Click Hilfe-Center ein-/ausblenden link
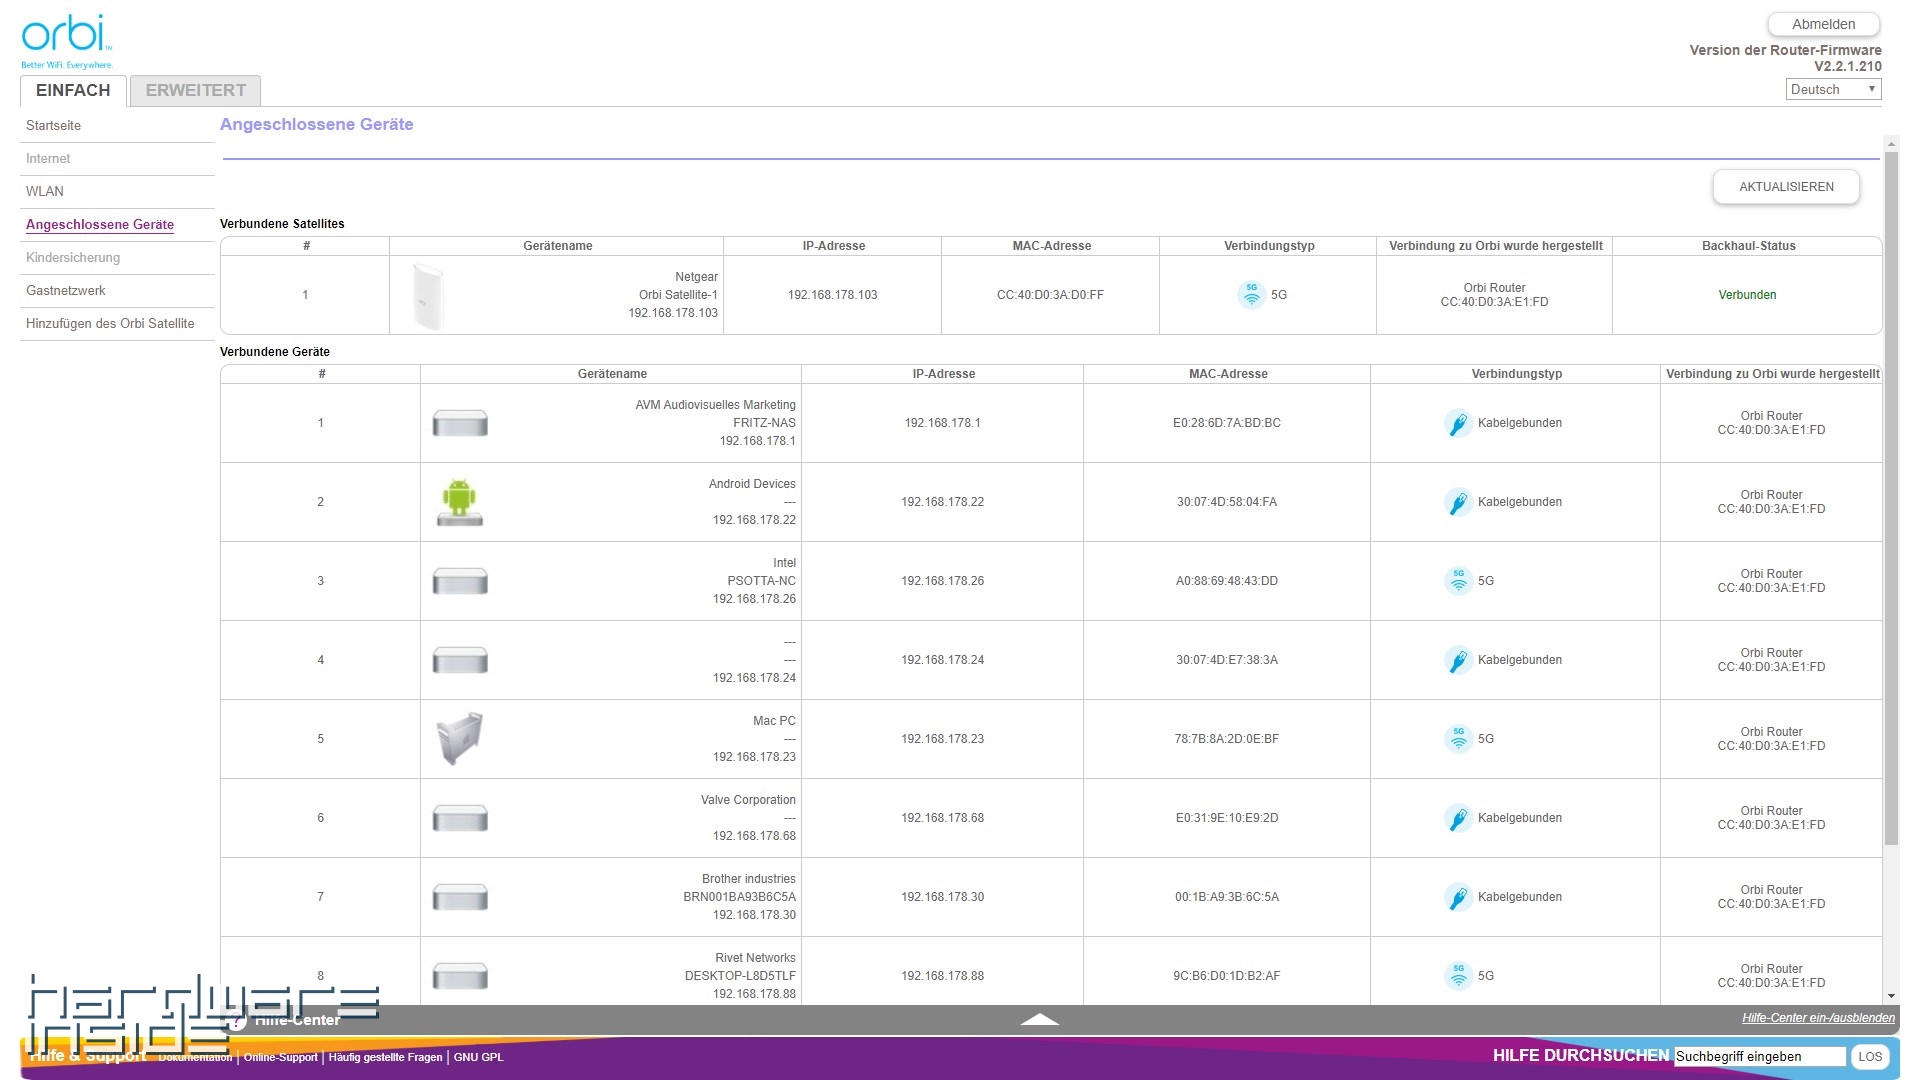The image size is (1920, 1080). (1818, 1018)
